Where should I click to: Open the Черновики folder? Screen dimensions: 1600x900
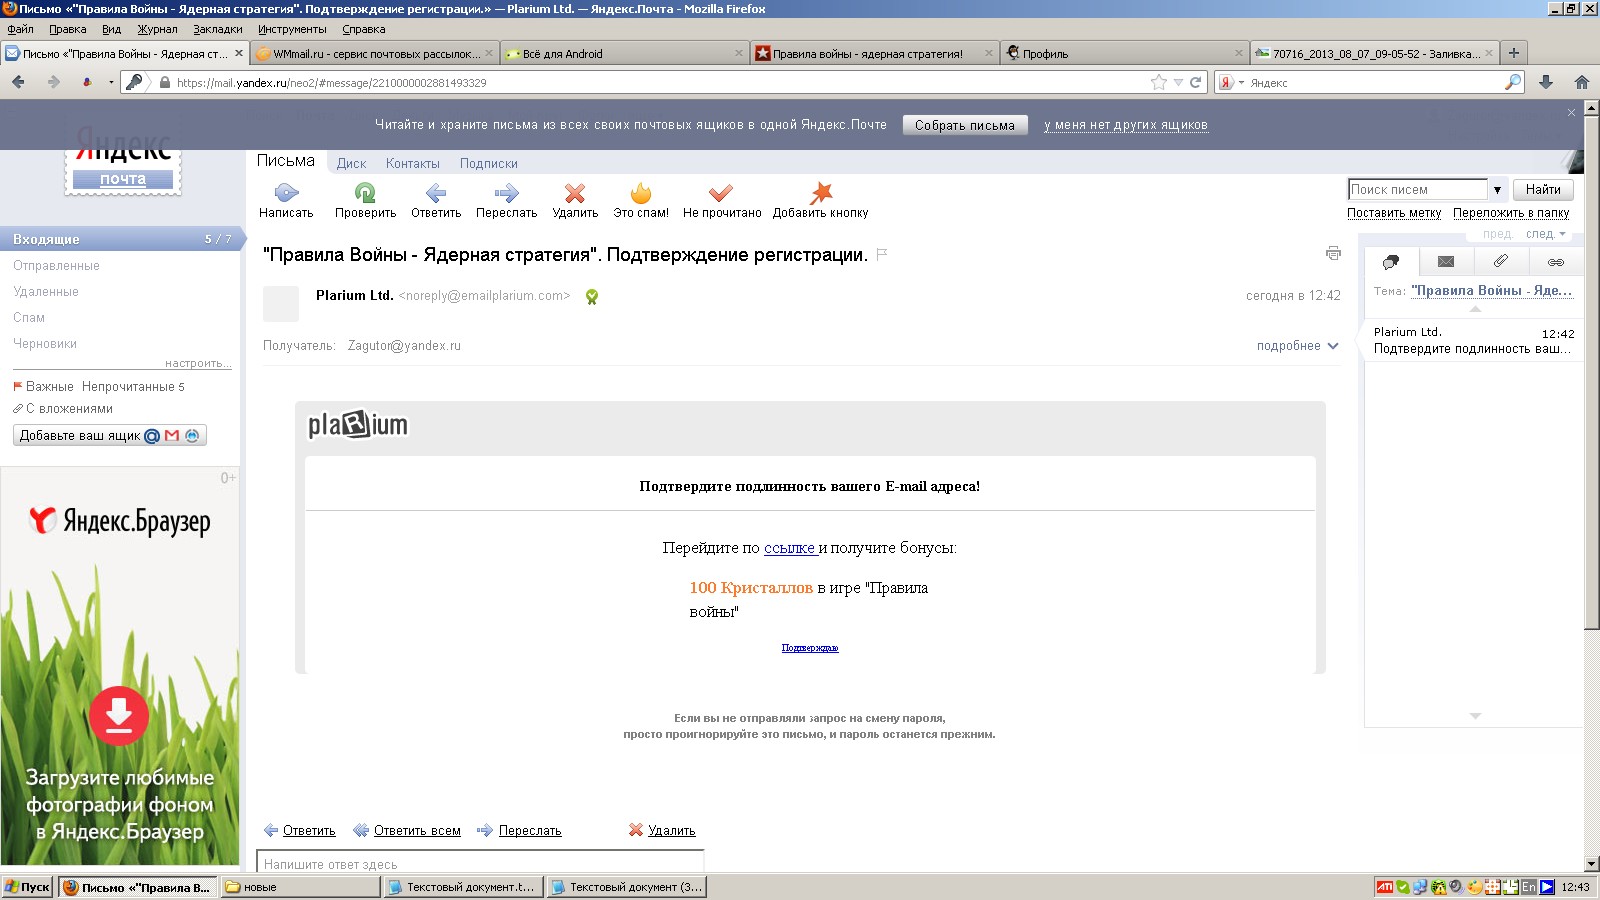(45, 344)
